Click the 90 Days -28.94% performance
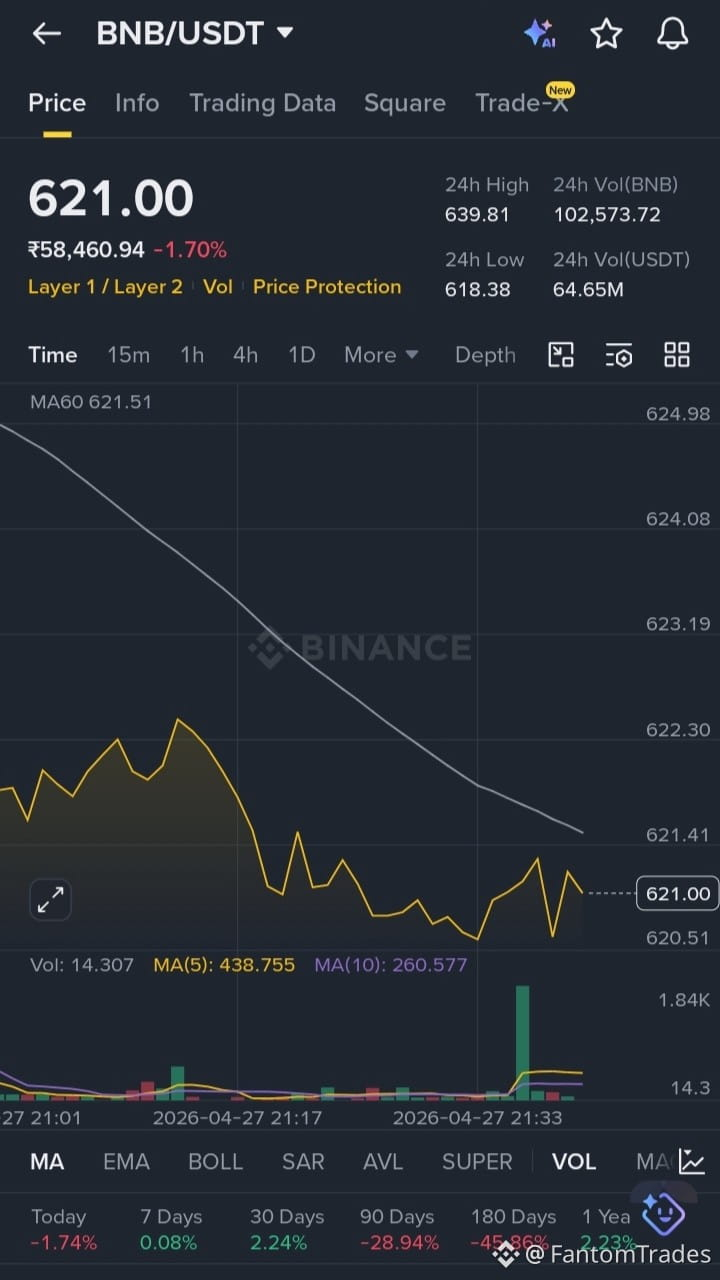The height and width of the screenshot is (1280, 720). coord(397,1230)
